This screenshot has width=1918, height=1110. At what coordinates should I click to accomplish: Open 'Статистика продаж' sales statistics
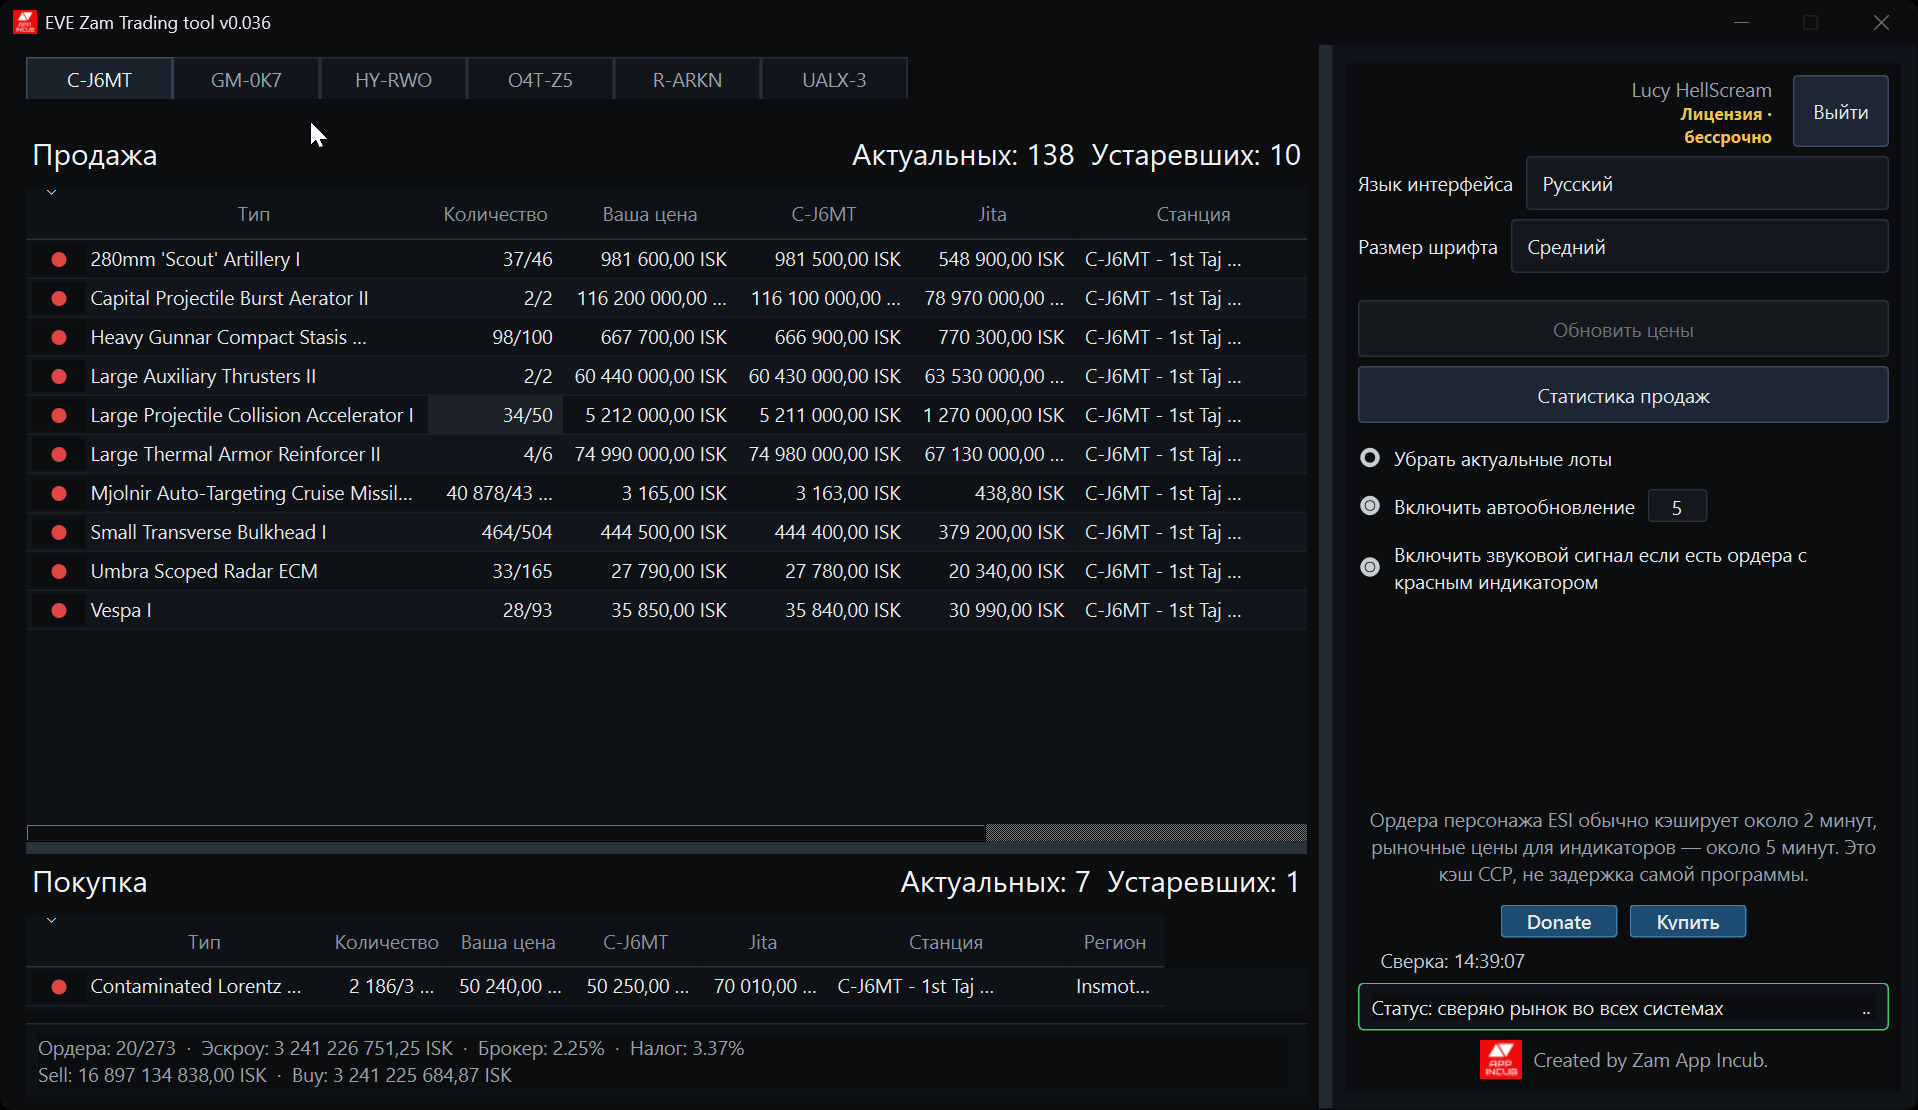(1622, 396)
